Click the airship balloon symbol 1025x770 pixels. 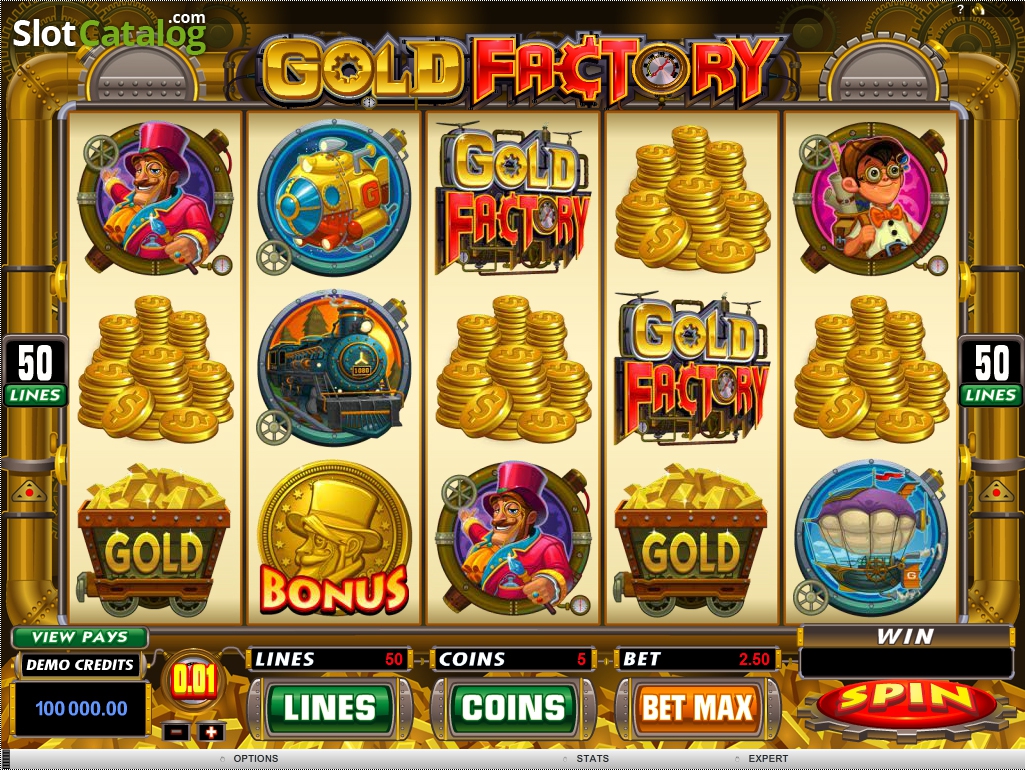pyautogui.click(x=871, y=537)
